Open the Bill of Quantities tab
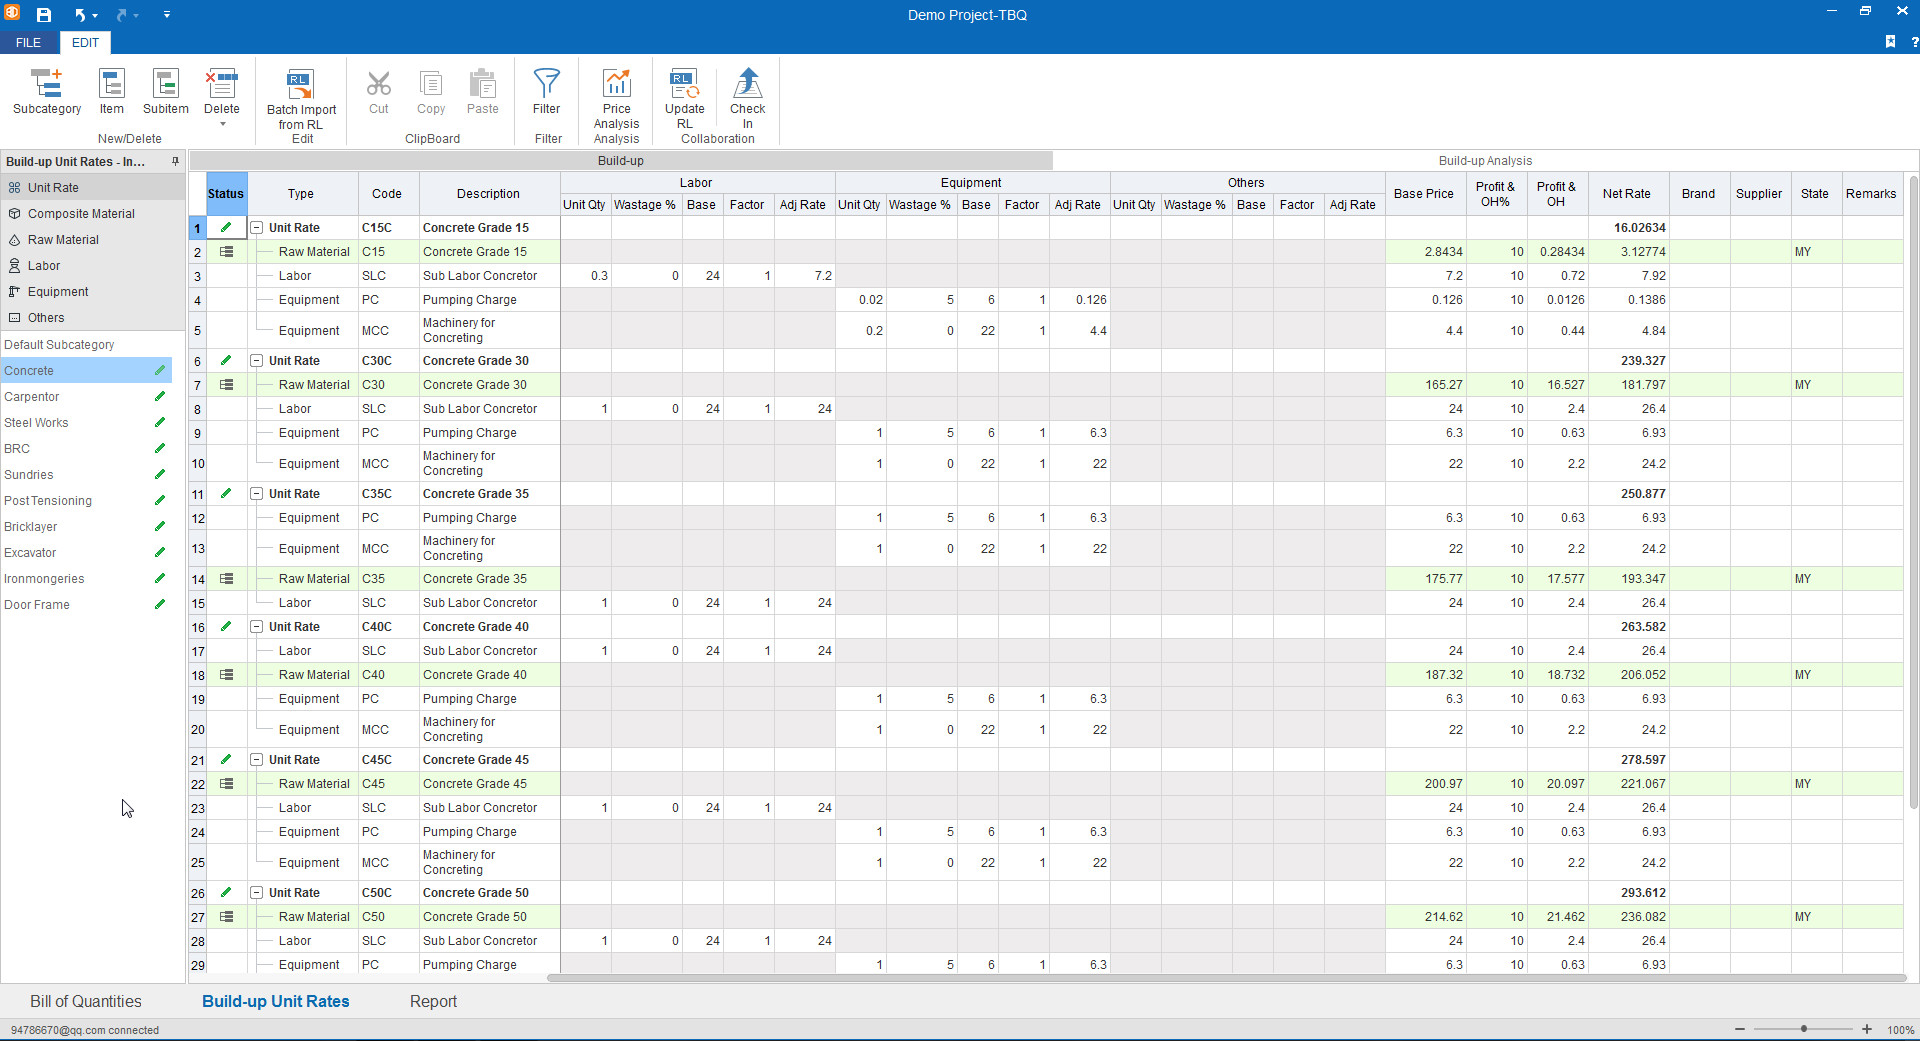Viewport: 1920px width, 1041px height. [x=86, y=1001]
